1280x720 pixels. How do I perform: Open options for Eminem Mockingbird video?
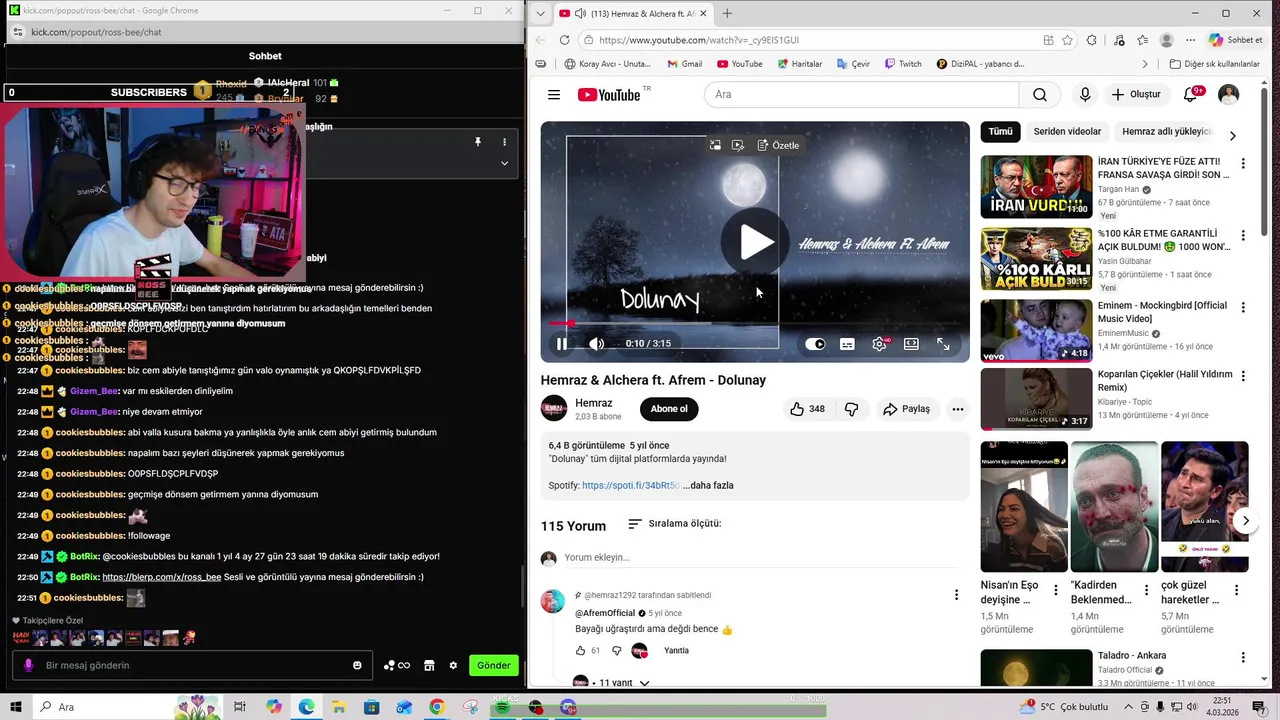coord(1243,307)
